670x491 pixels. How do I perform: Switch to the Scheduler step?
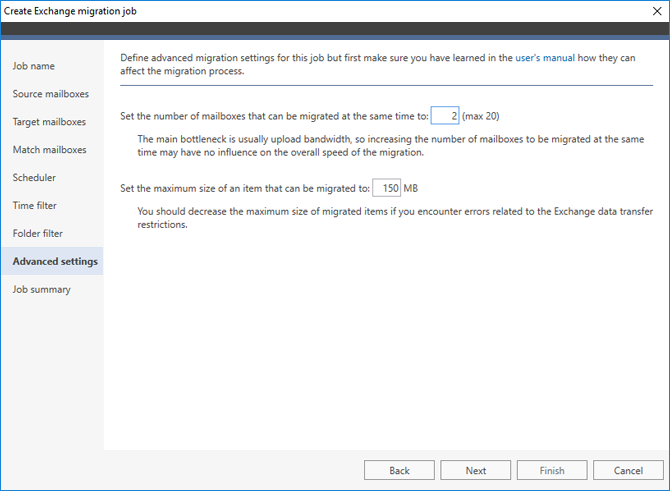[34, 178]
